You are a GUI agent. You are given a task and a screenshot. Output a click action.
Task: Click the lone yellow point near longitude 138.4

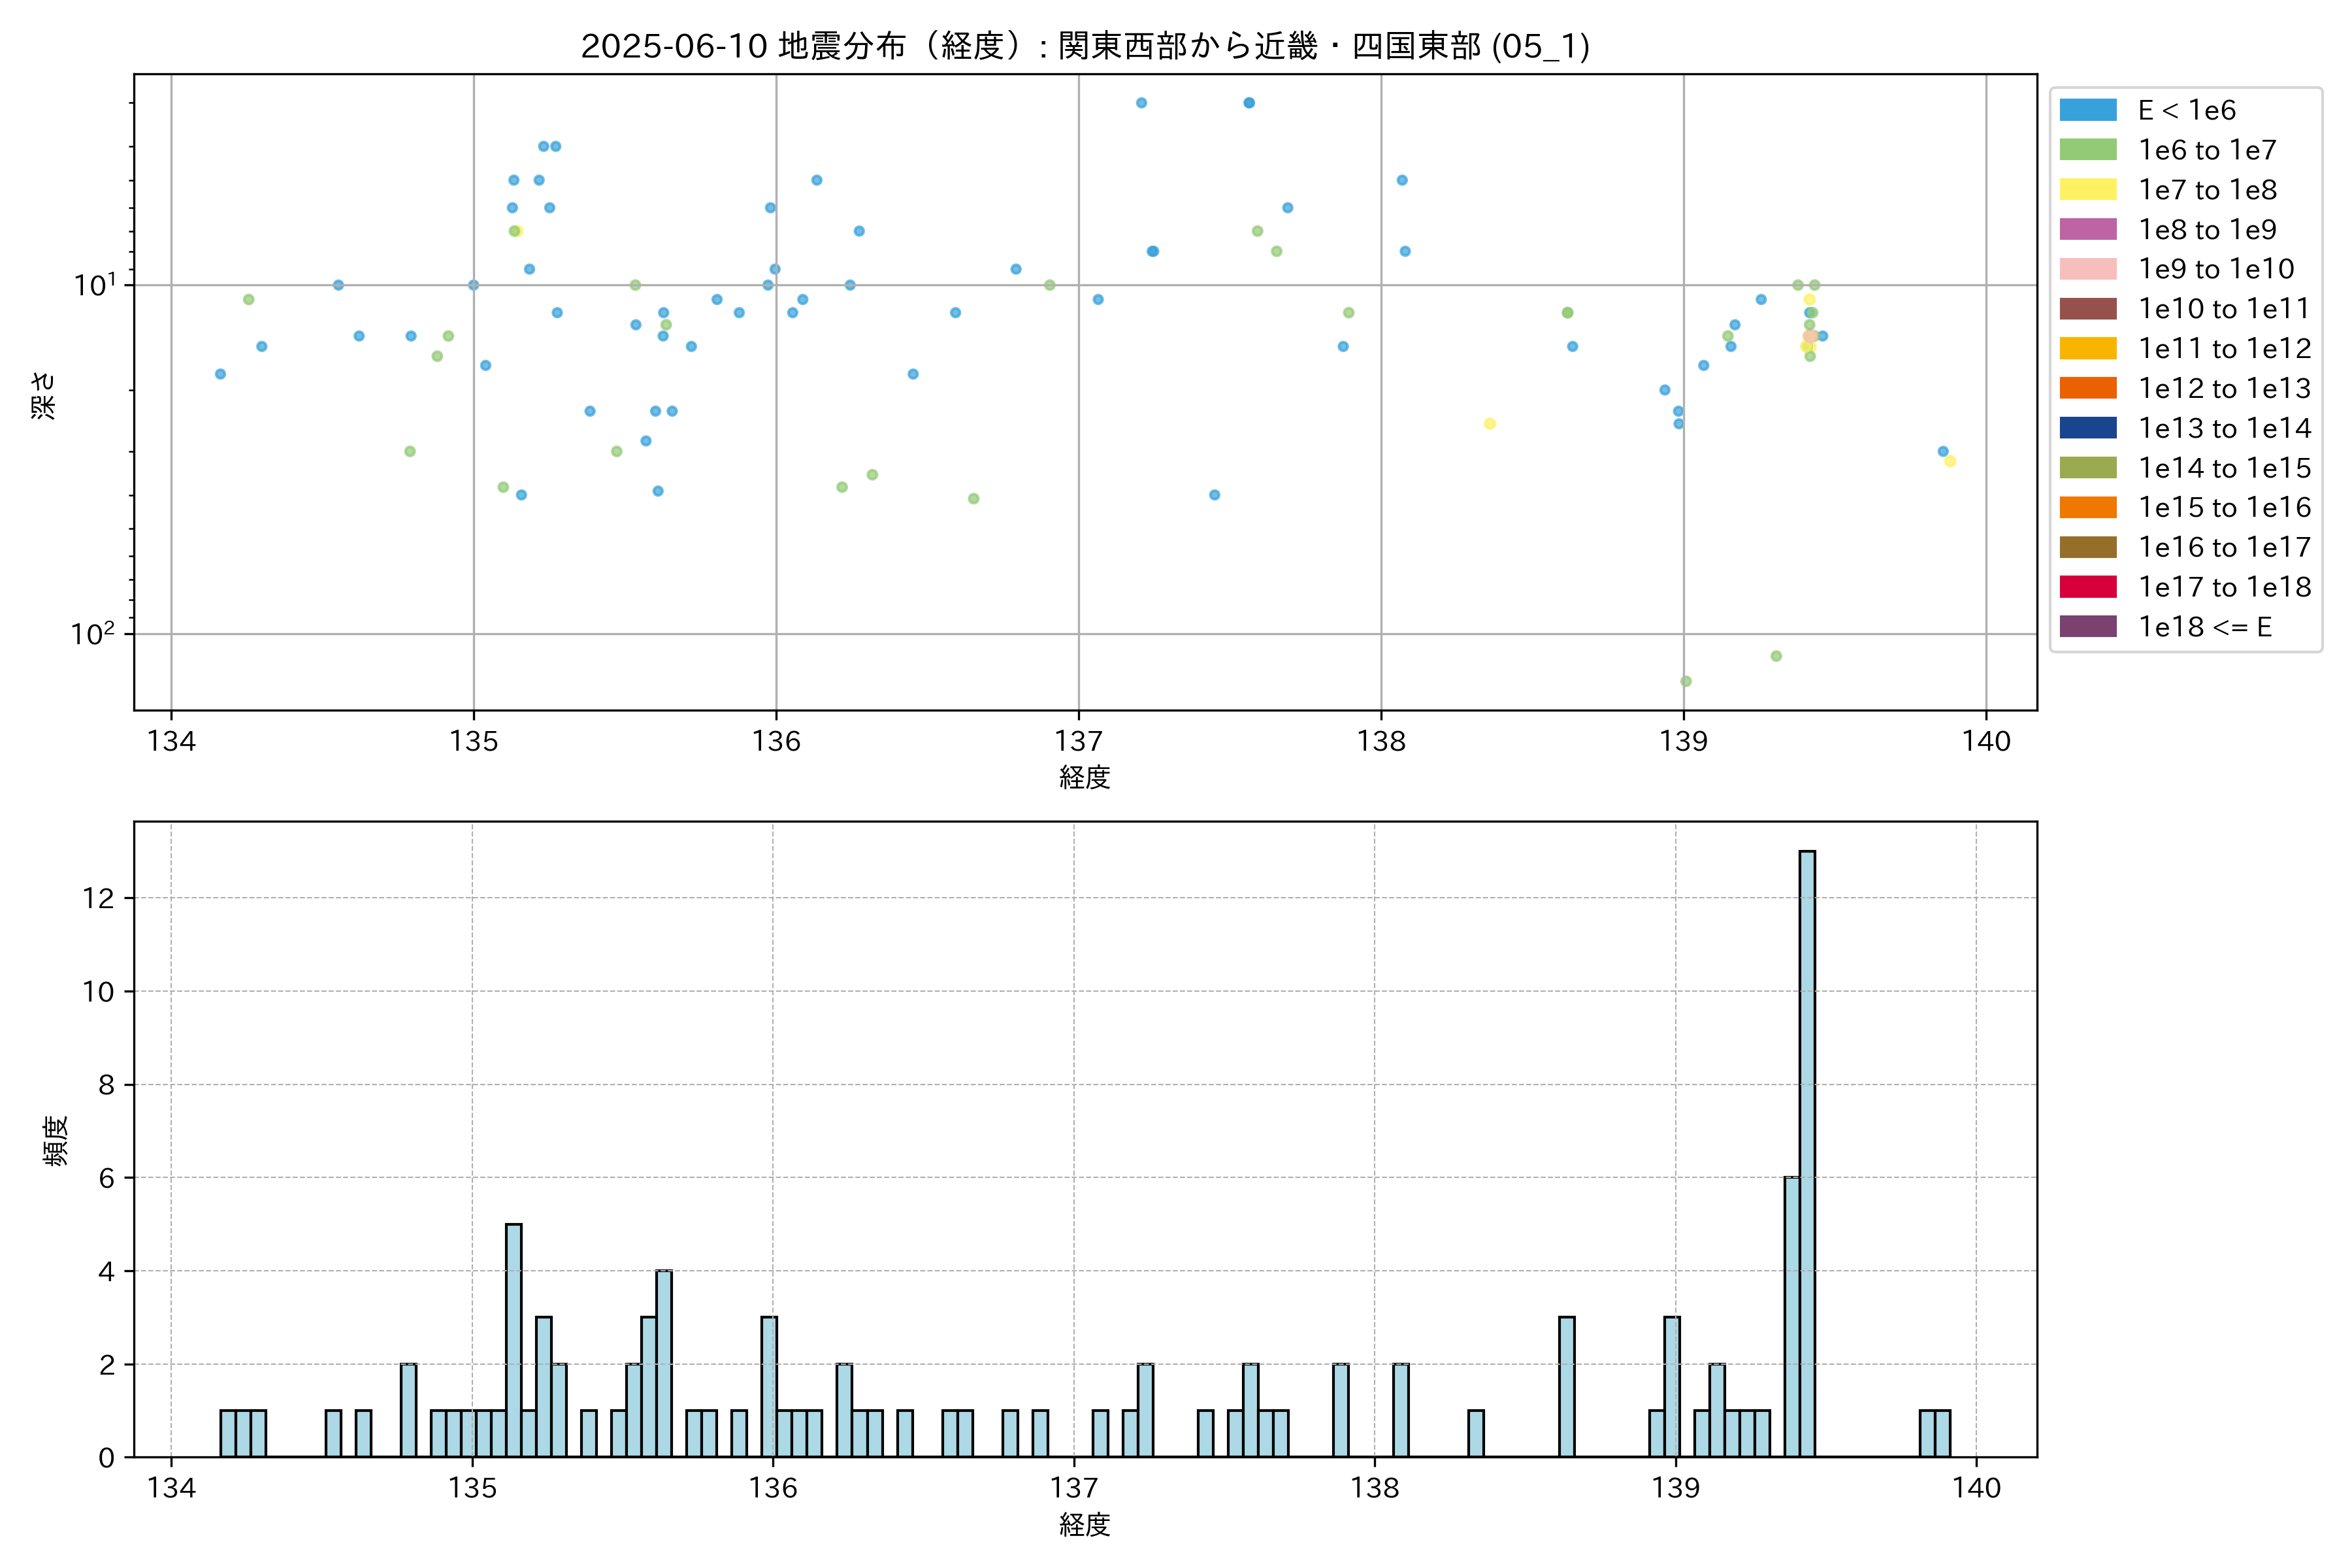(1489, 424)
